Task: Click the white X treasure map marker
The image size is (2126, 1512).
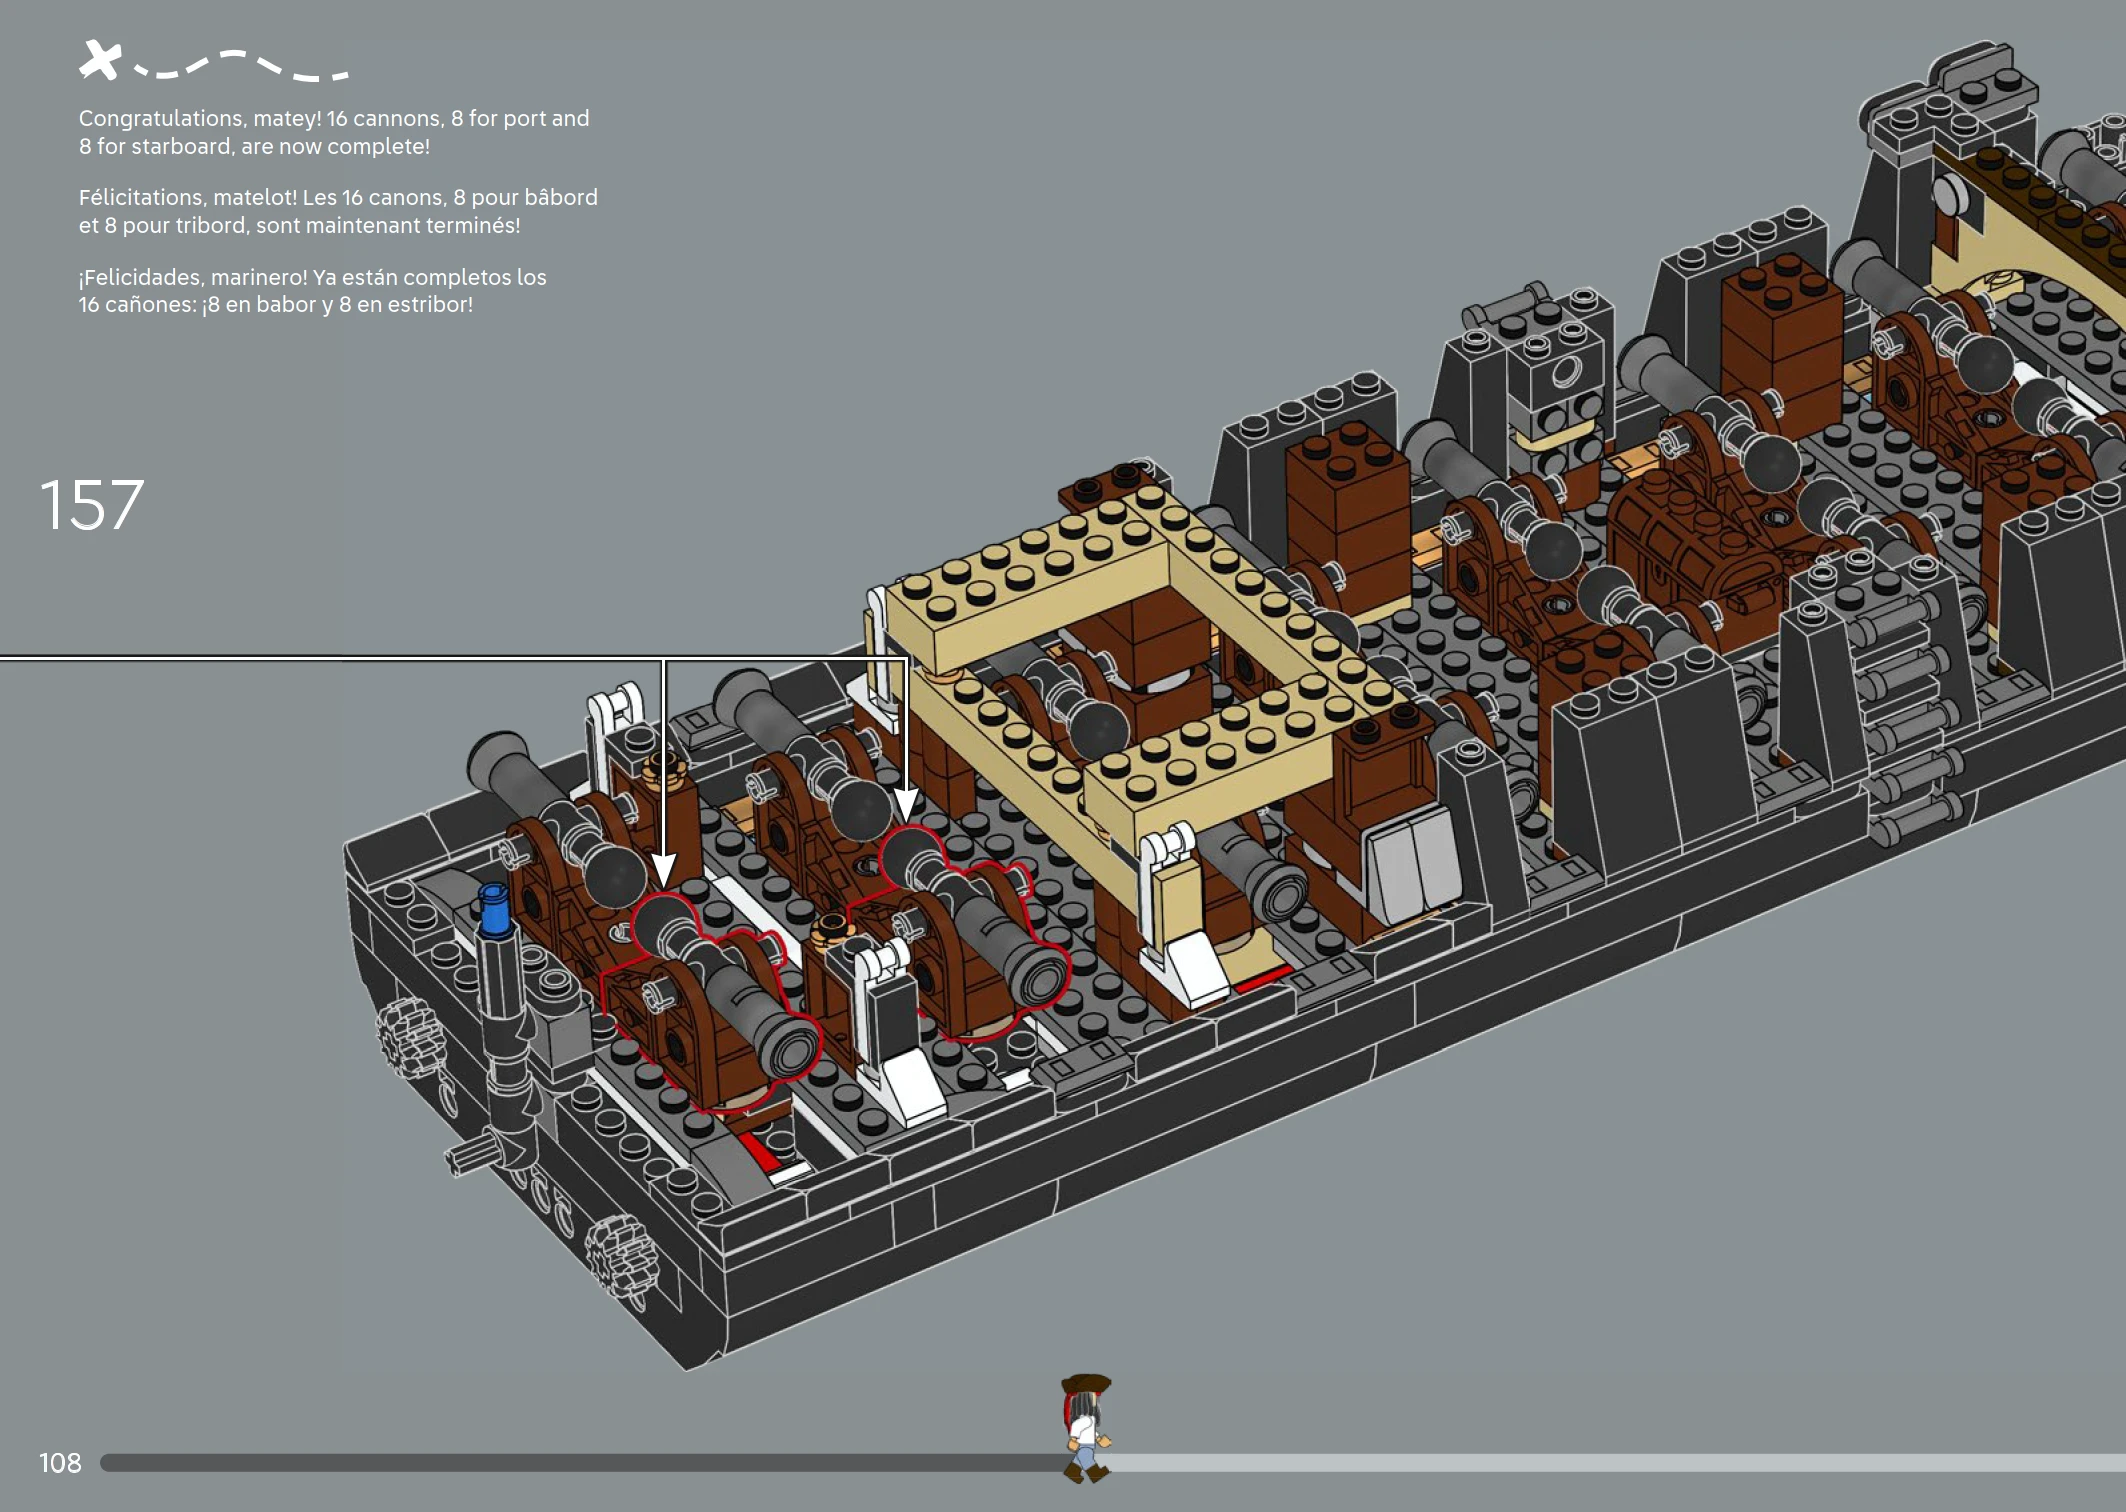Action: [100, 61]
